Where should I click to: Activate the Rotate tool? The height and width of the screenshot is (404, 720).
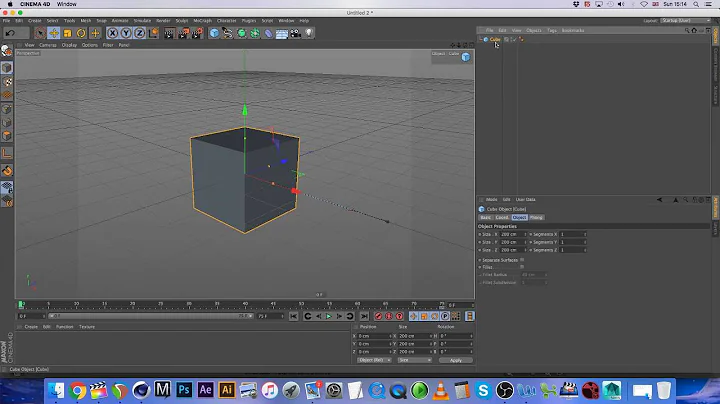(x=81, y=33)
